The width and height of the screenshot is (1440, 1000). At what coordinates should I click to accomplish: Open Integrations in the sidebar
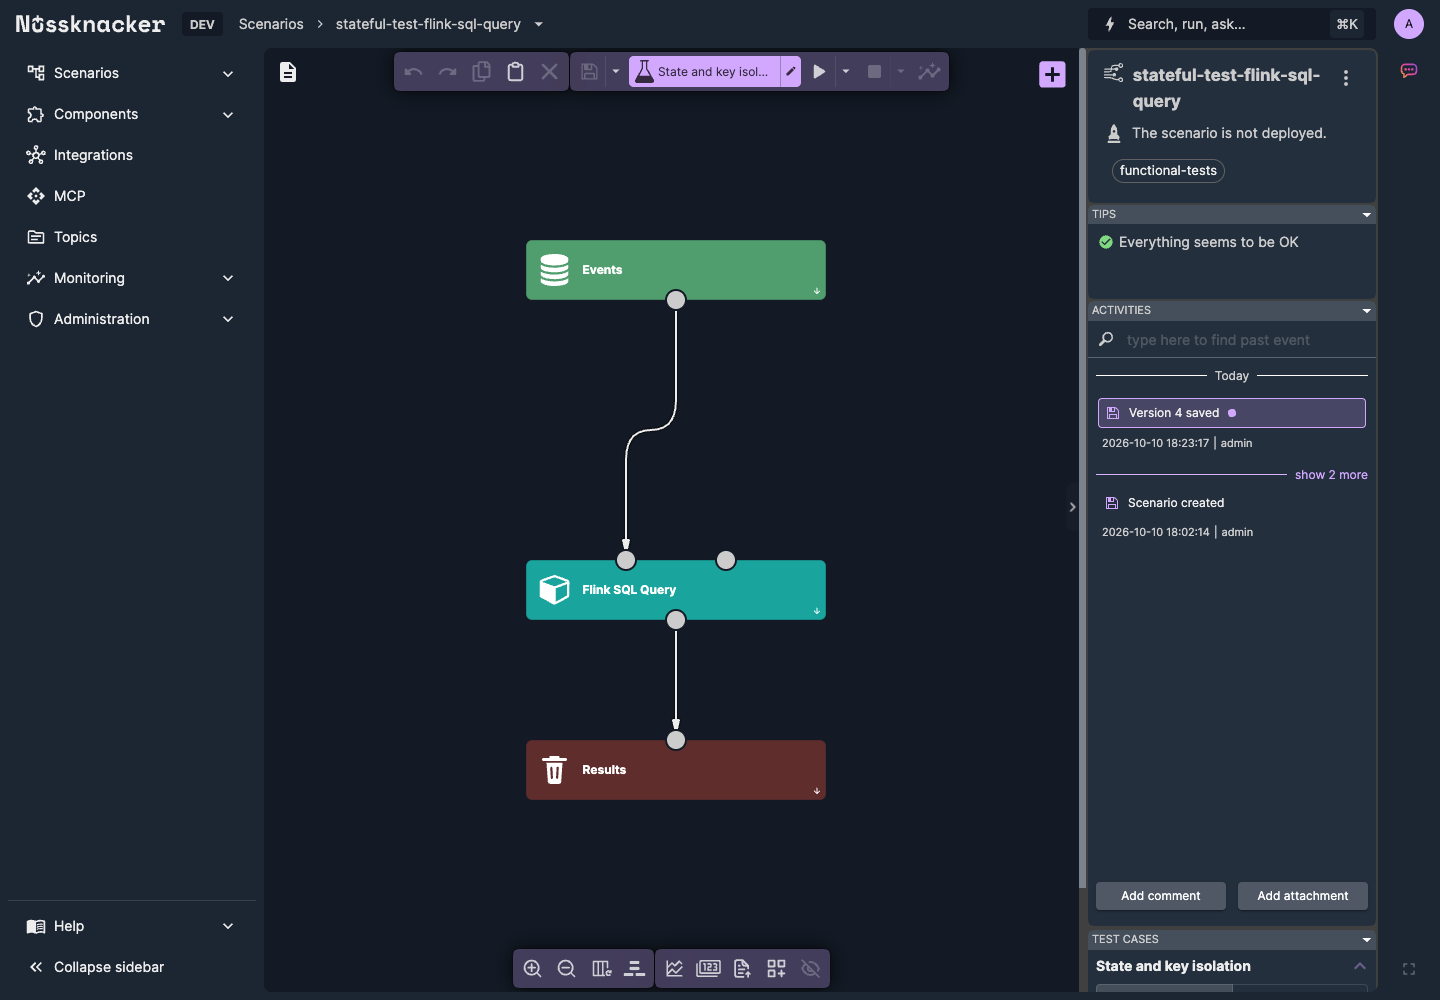[x=132, y=155]
